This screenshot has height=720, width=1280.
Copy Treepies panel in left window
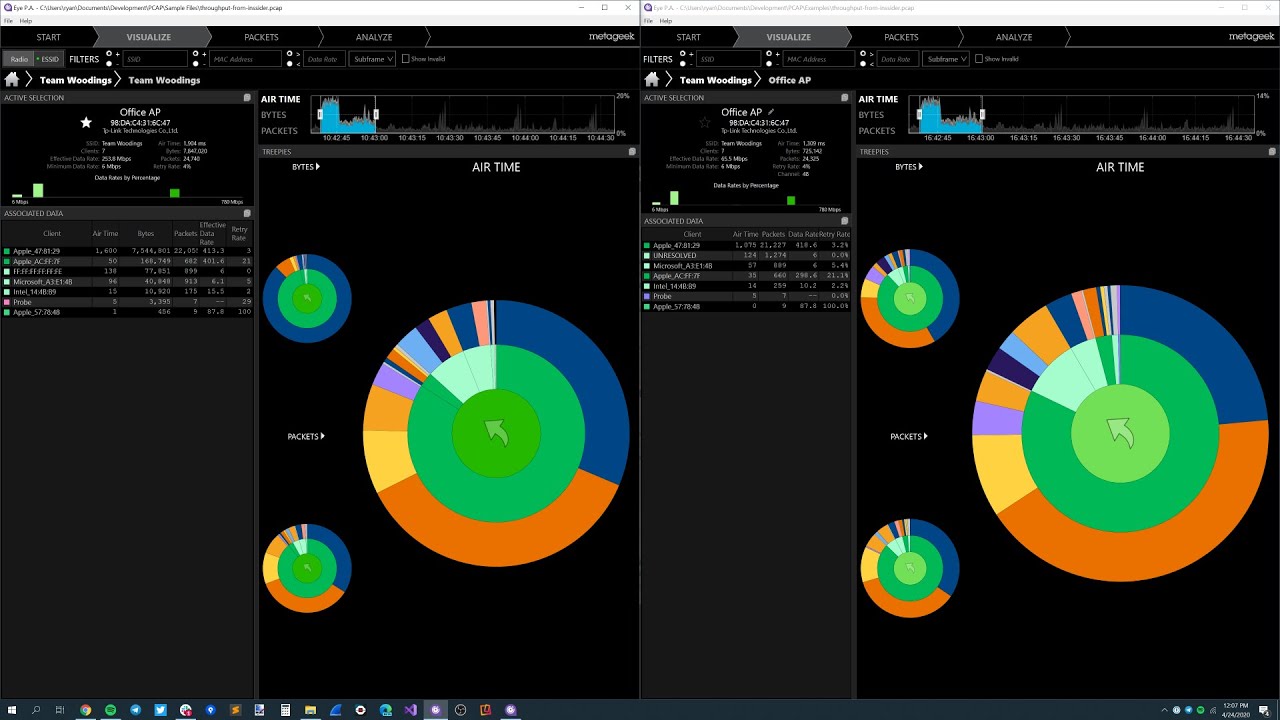(x=632, y=152)
